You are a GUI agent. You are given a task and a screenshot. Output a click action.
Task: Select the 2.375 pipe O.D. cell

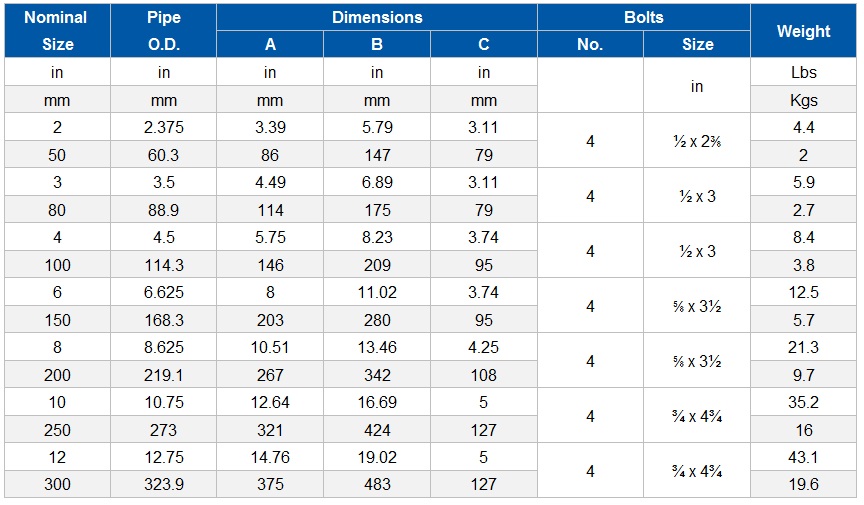[164, 127]
